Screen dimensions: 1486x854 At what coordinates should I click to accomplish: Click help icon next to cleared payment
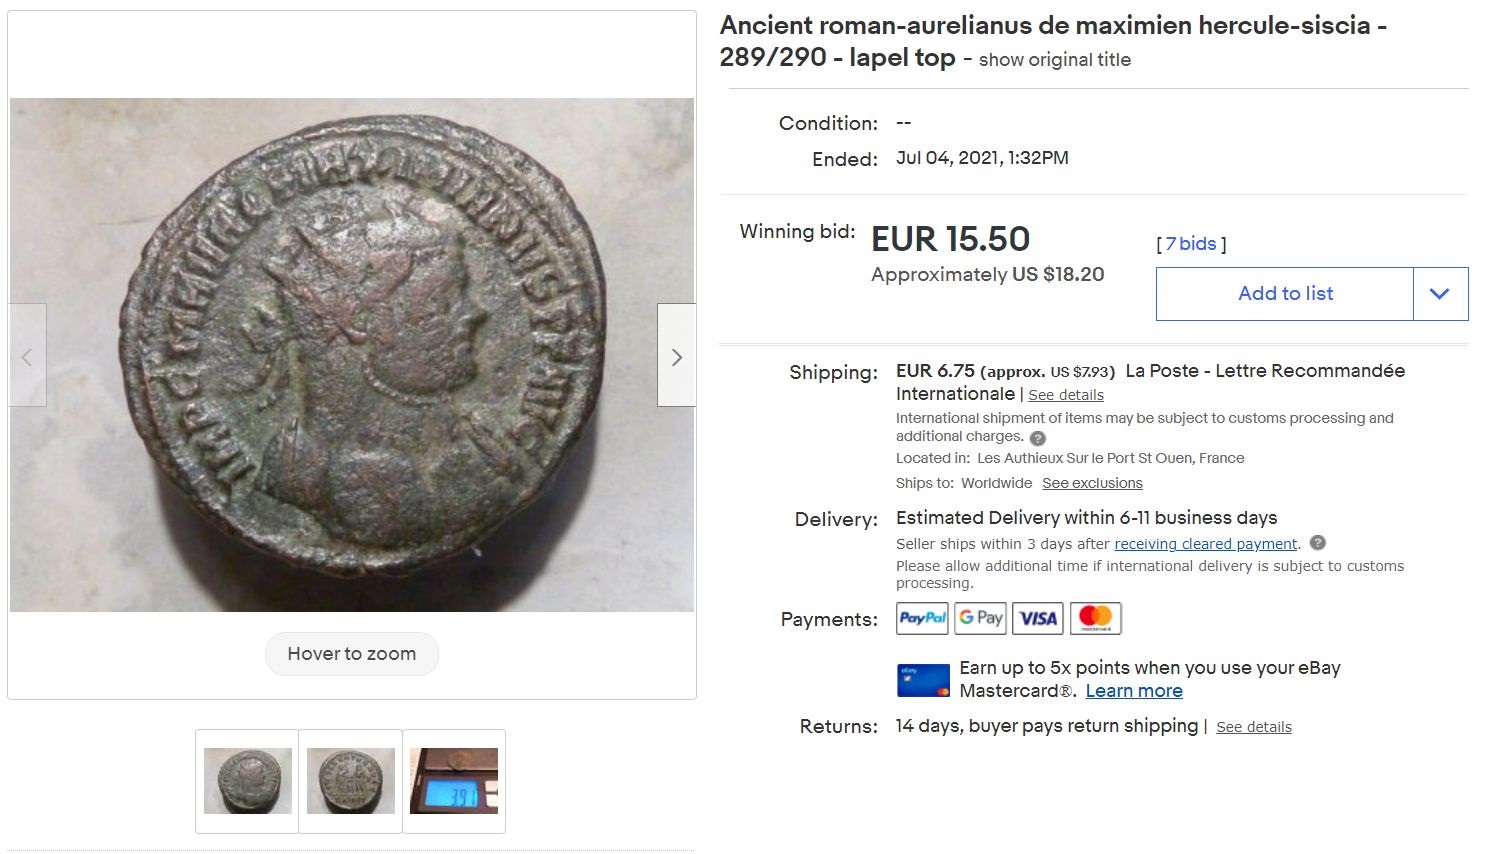click(x=1318, y=543)
